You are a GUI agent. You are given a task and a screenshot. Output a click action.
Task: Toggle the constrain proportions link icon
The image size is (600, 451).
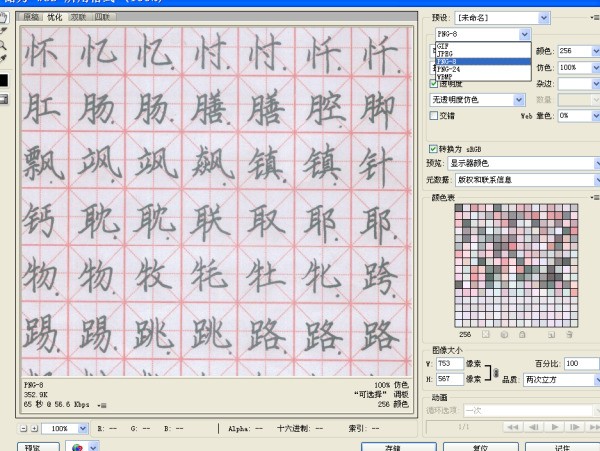(x=496, y=372)
